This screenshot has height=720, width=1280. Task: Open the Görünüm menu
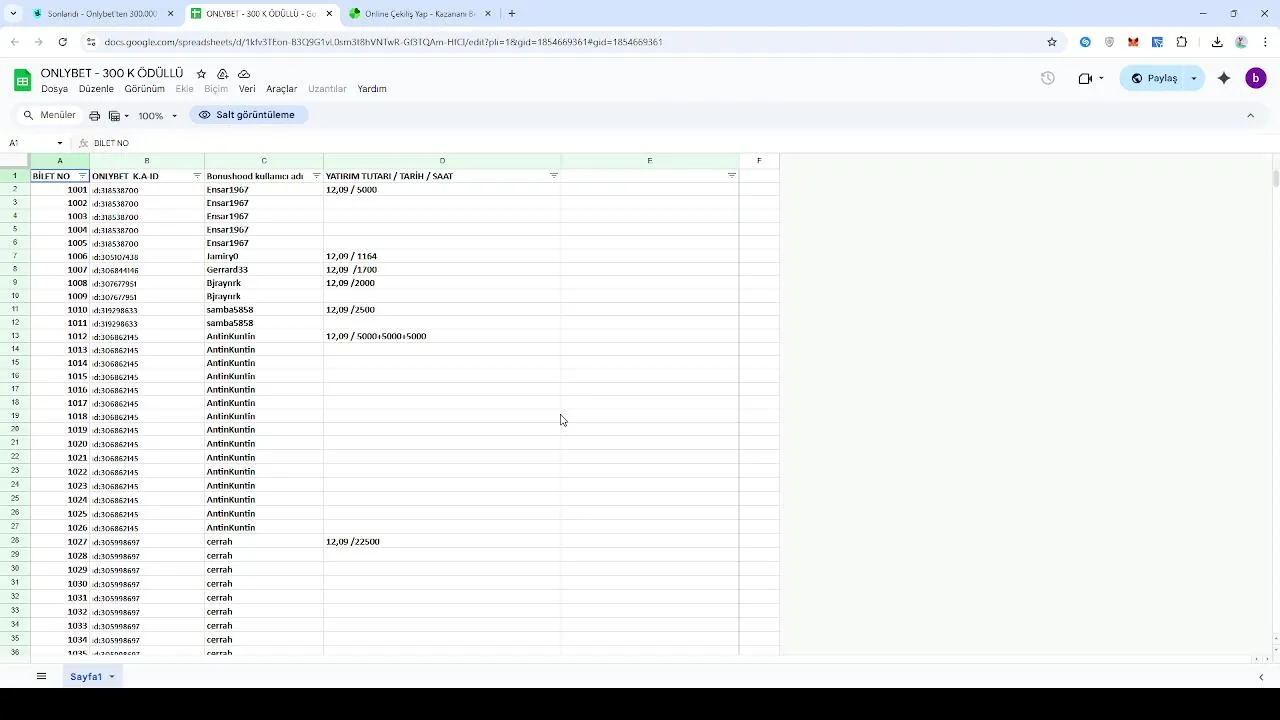[144, 89]
